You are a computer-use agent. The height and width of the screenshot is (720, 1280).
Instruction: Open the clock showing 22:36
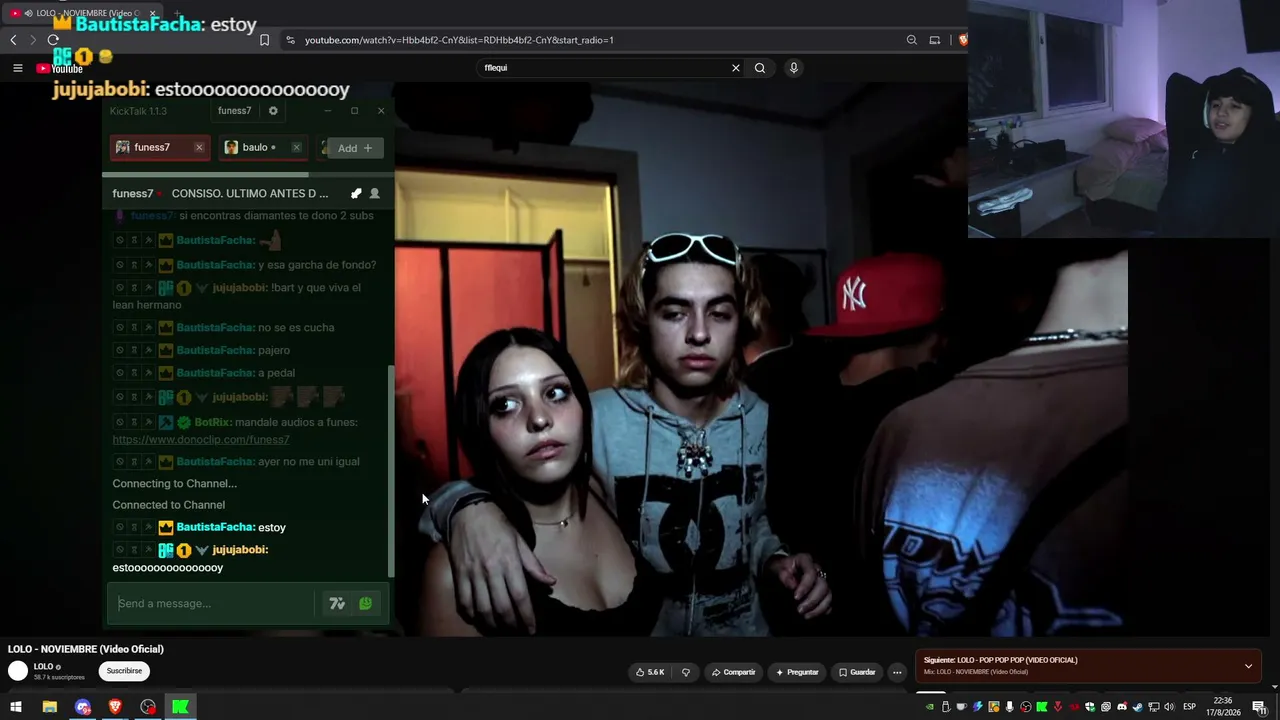tap(1223, 707)
